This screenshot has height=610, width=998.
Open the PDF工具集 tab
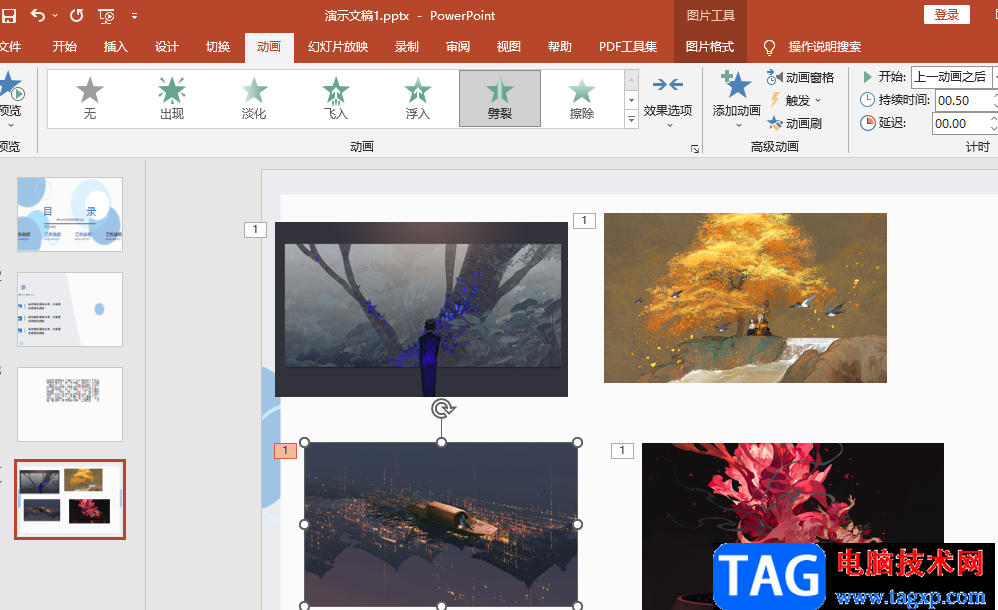628,46
